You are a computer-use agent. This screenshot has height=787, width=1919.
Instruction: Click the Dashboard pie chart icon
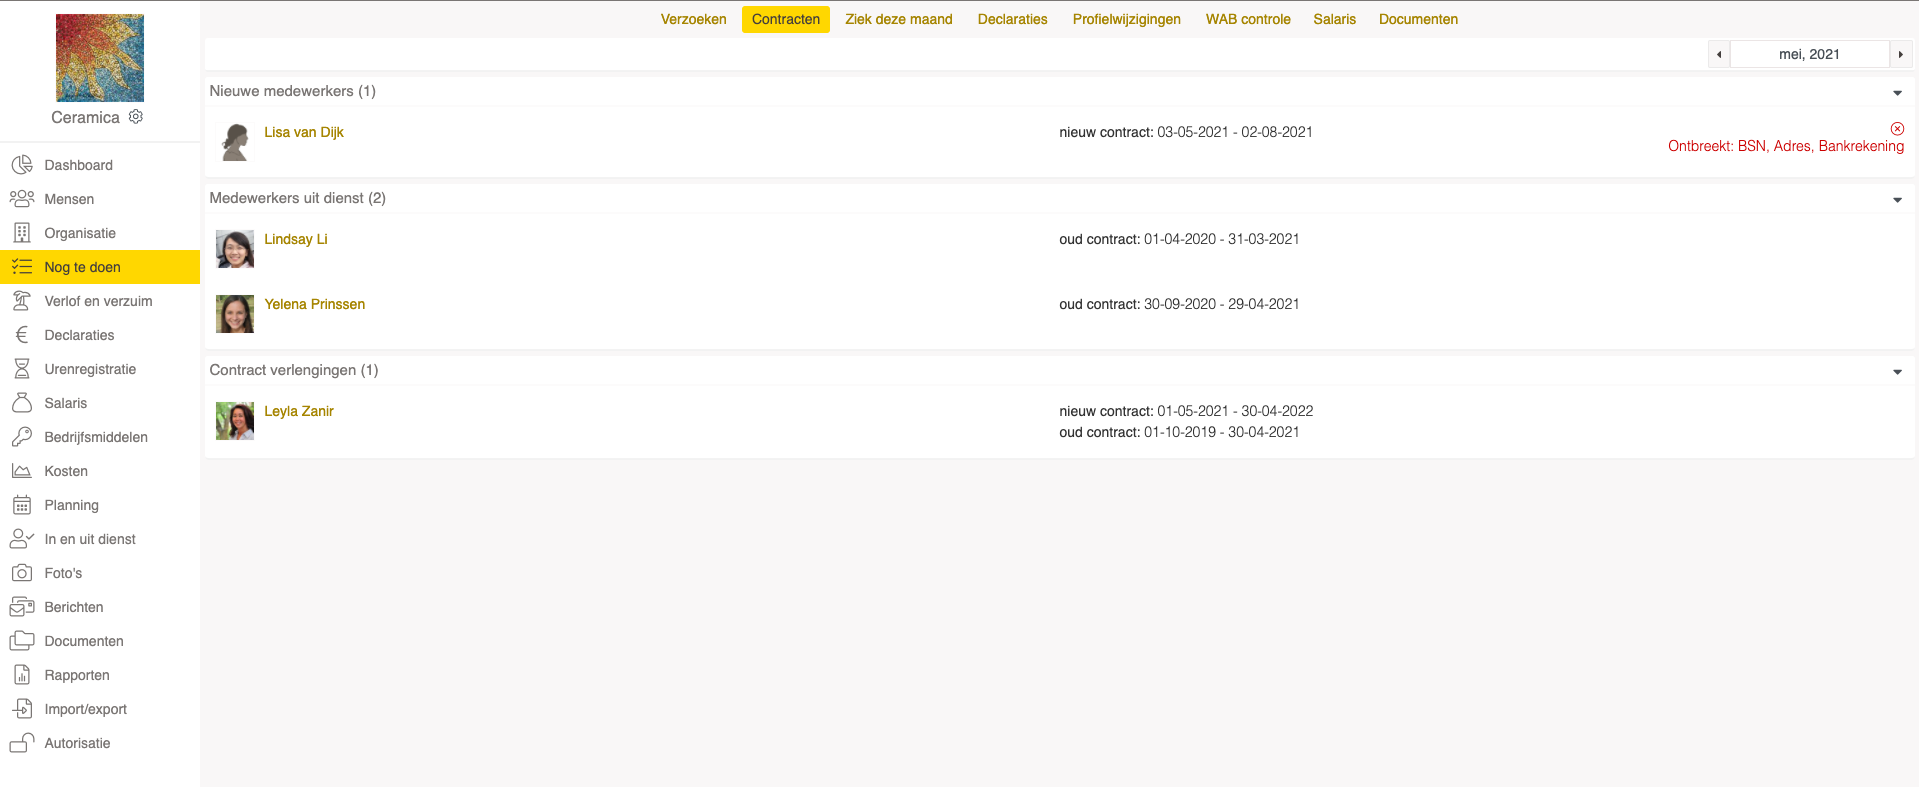click(22, 165)
